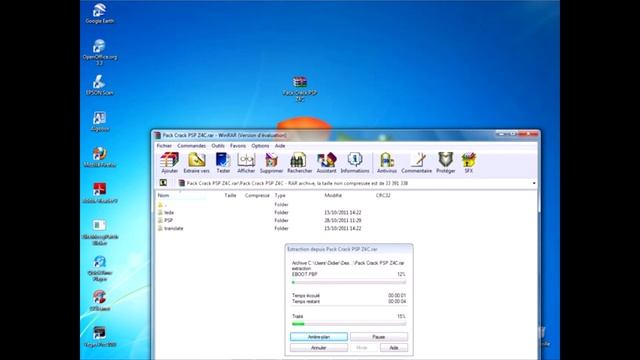Sort by the Taille column header
The image size is (640, 360).
[230, 196]
